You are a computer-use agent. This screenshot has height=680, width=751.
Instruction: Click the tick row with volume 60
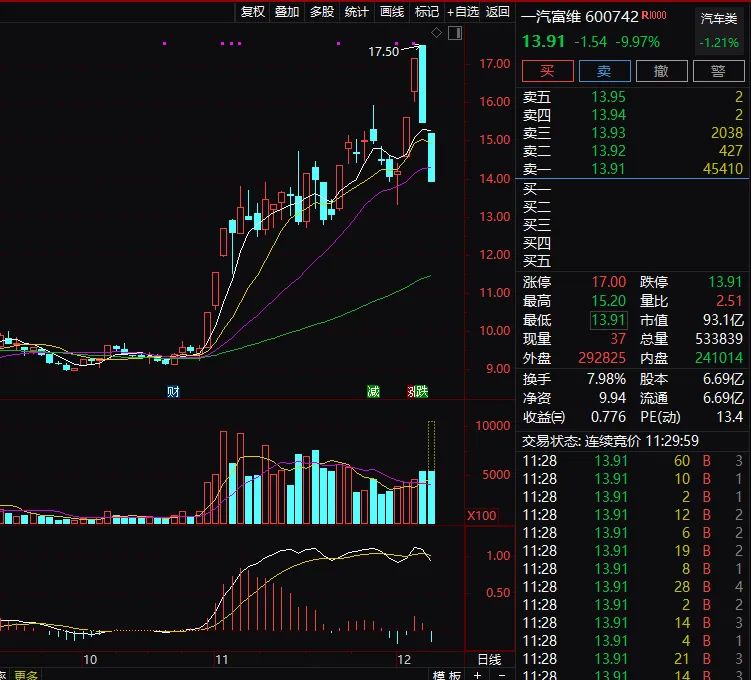pyautogui.click(x=632, y=461)
